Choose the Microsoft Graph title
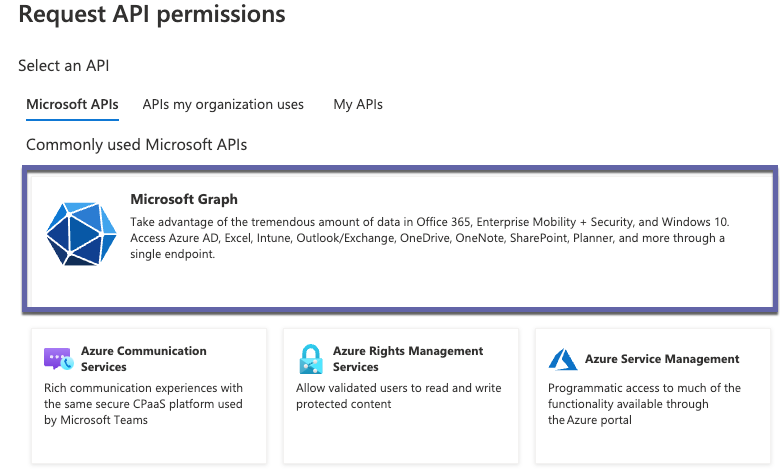780x473 pixels. 184,199
